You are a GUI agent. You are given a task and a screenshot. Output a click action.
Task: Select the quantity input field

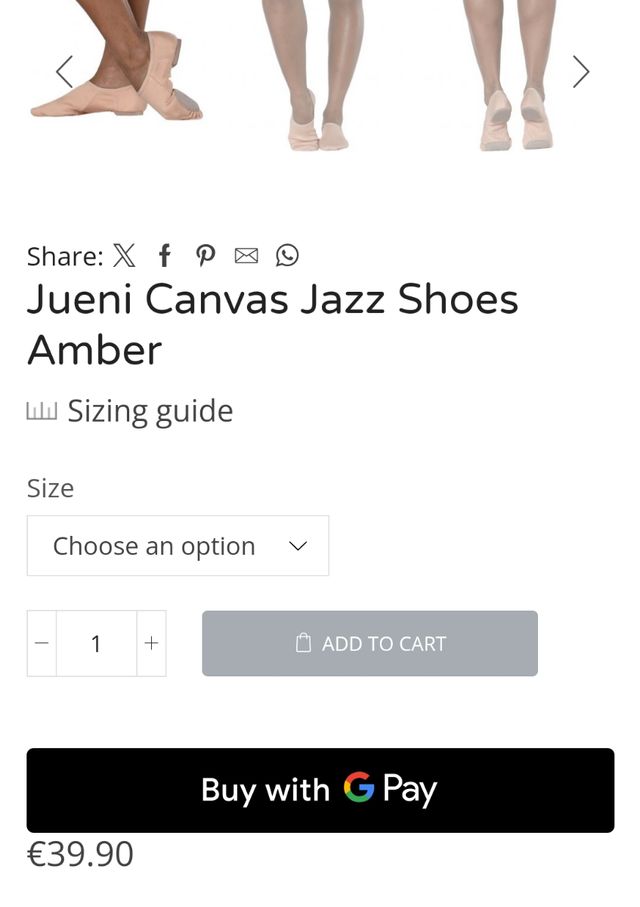coord(96,643)
